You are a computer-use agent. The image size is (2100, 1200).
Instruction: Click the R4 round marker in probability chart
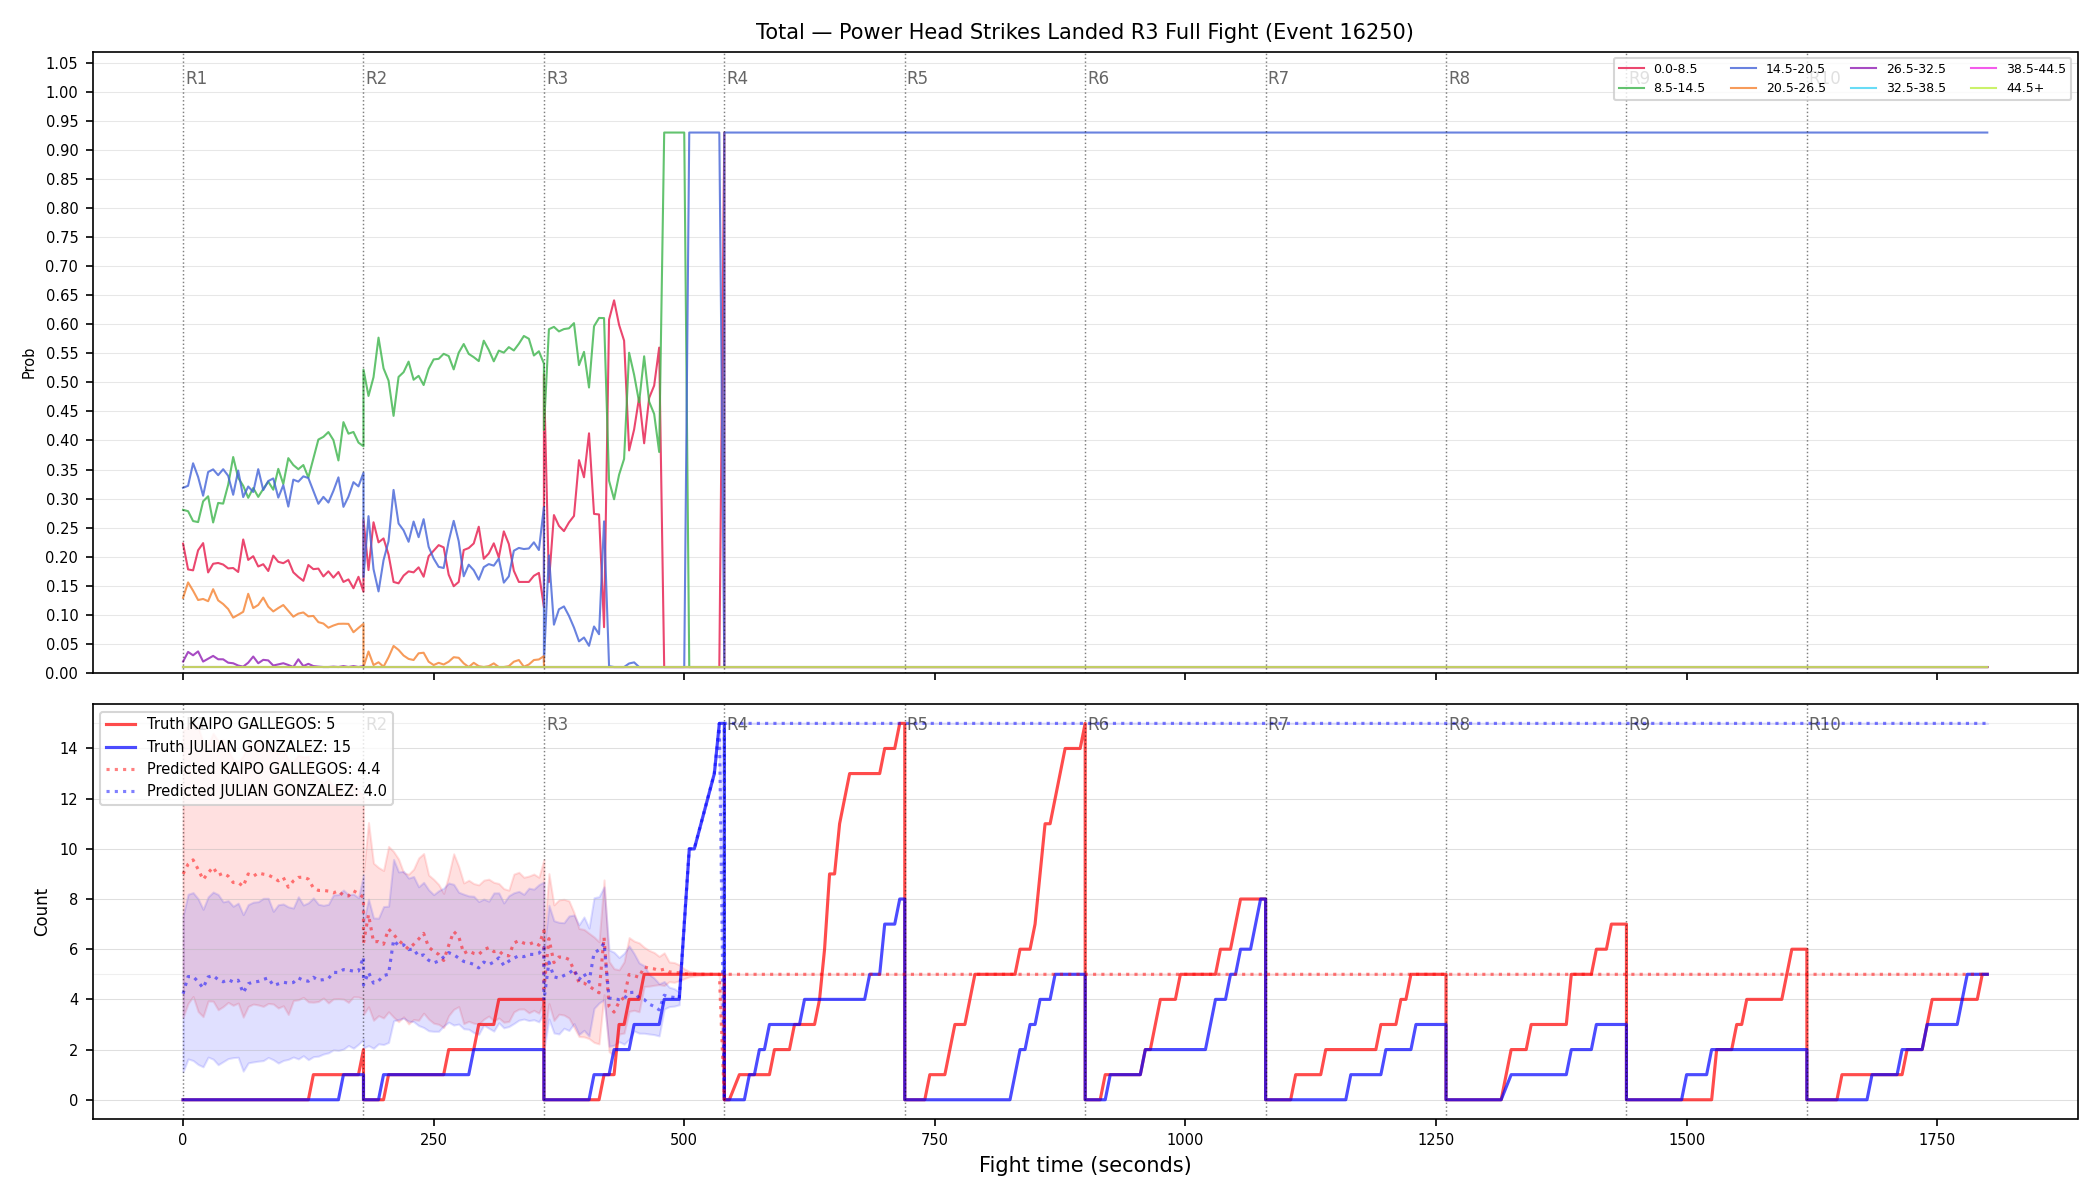[x=737, y=78]
